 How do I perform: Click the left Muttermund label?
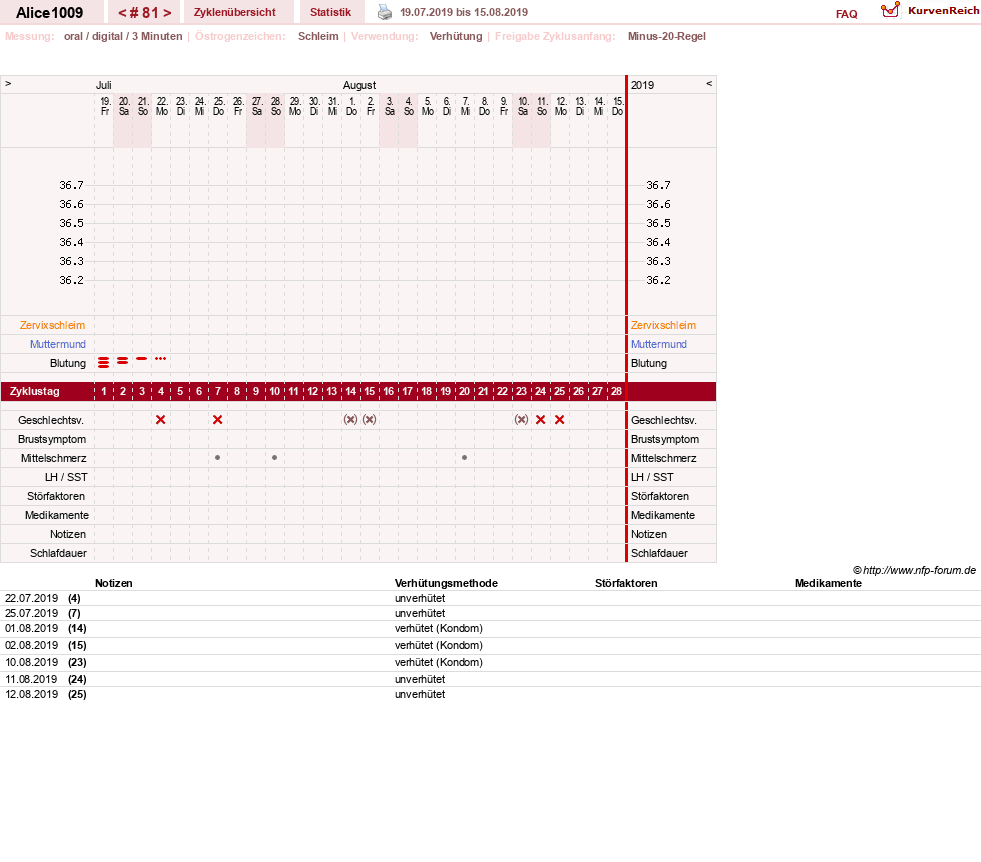tap(58, 344)
